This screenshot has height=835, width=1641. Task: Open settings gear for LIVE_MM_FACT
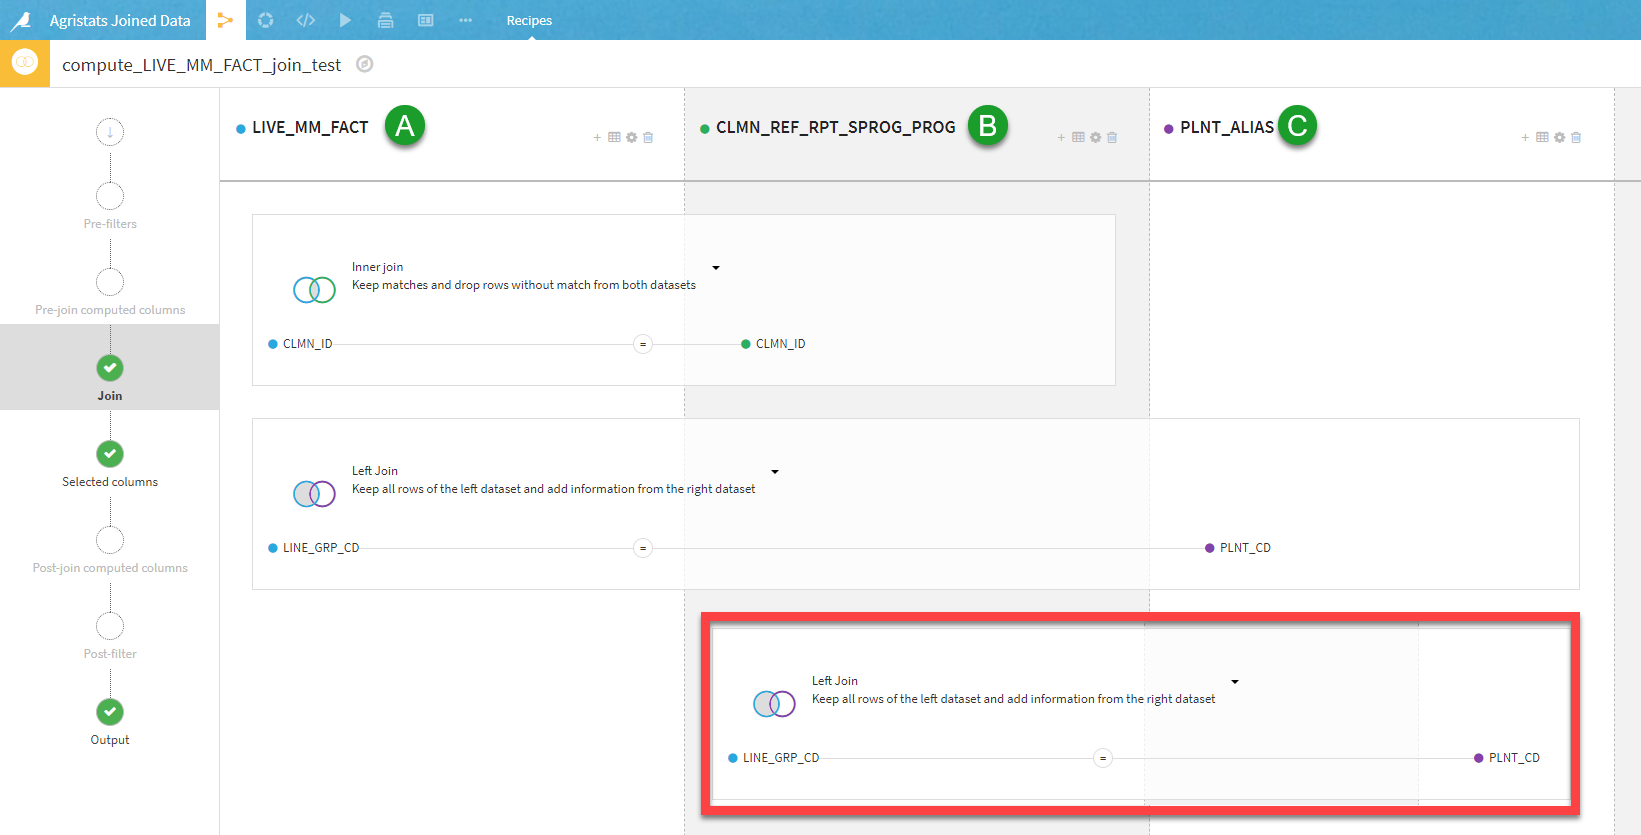631,137
